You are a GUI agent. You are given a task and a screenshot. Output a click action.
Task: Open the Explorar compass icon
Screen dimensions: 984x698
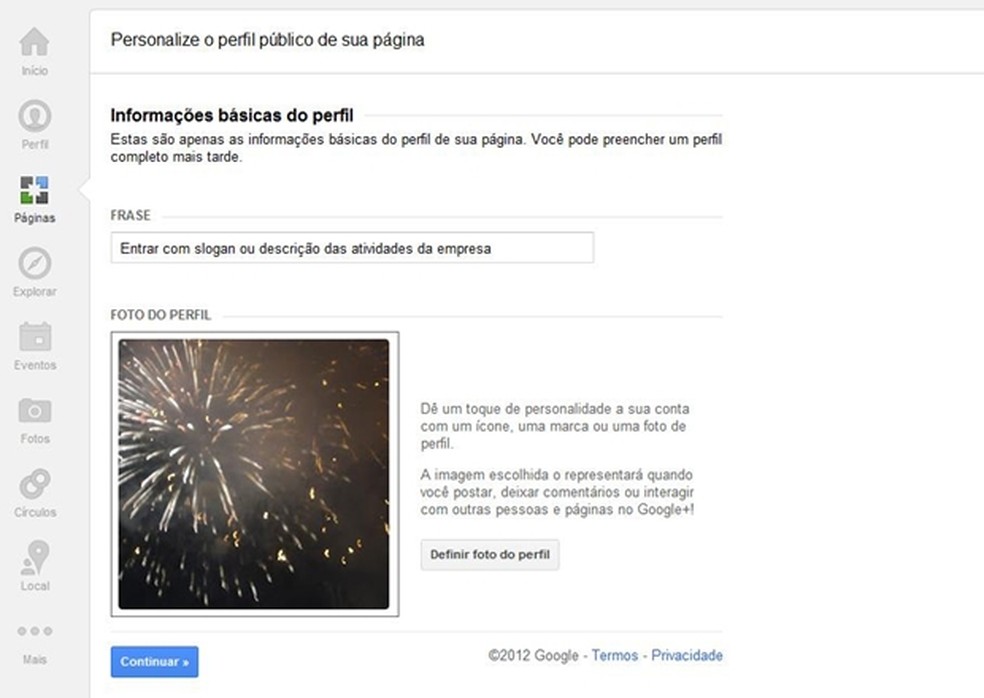point(35,263)
